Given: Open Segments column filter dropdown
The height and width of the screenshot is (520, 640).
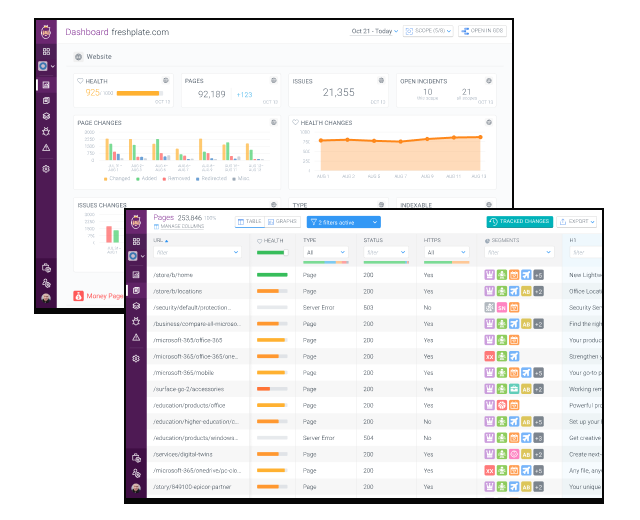Looking at the screenshot, I should 519,252.
